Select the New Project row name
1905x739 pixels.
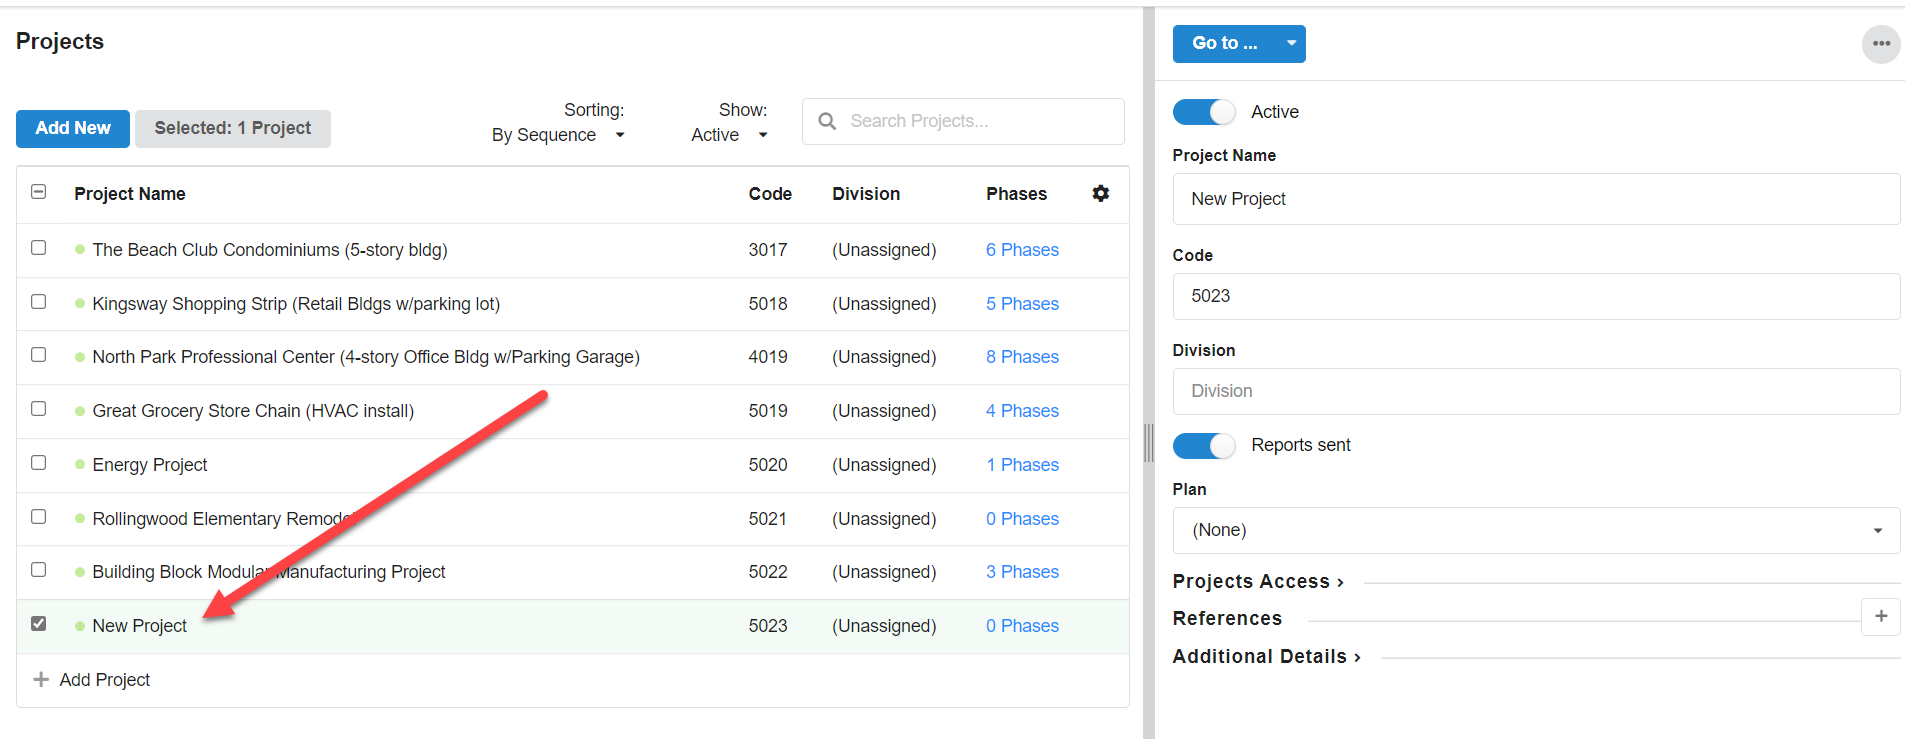[139, 626]
